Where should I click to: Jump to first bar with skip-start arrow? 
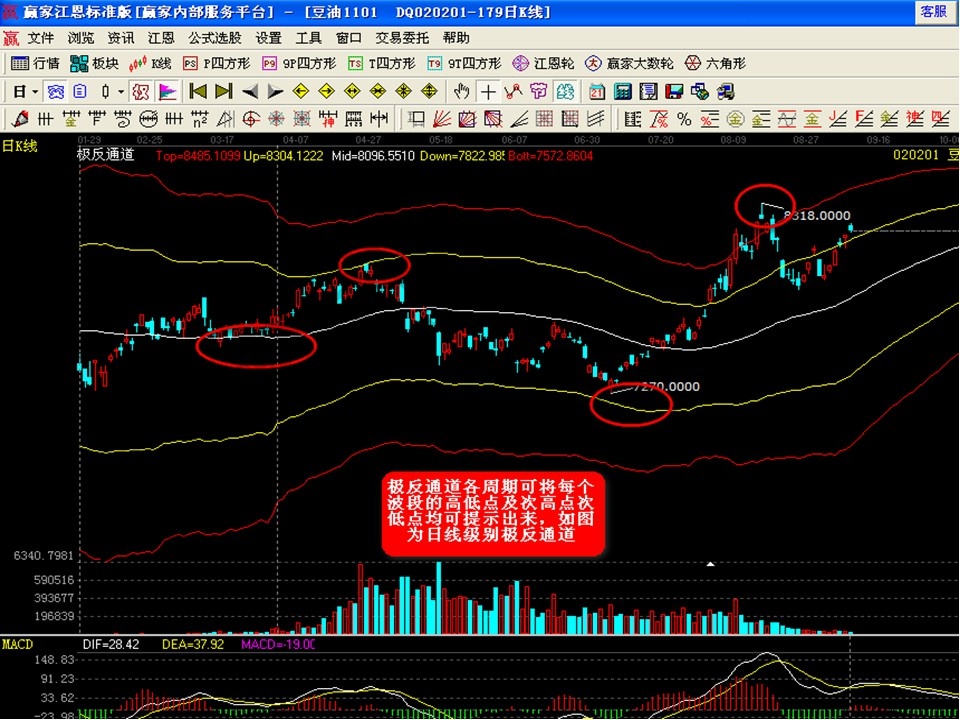pos(198,92)
